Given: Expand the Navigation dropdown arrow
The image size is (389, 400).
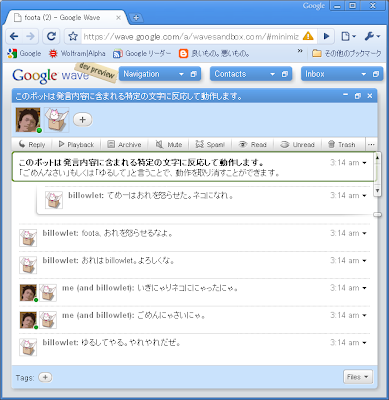Looking at the screenshot, I should [x=181, y=74].
